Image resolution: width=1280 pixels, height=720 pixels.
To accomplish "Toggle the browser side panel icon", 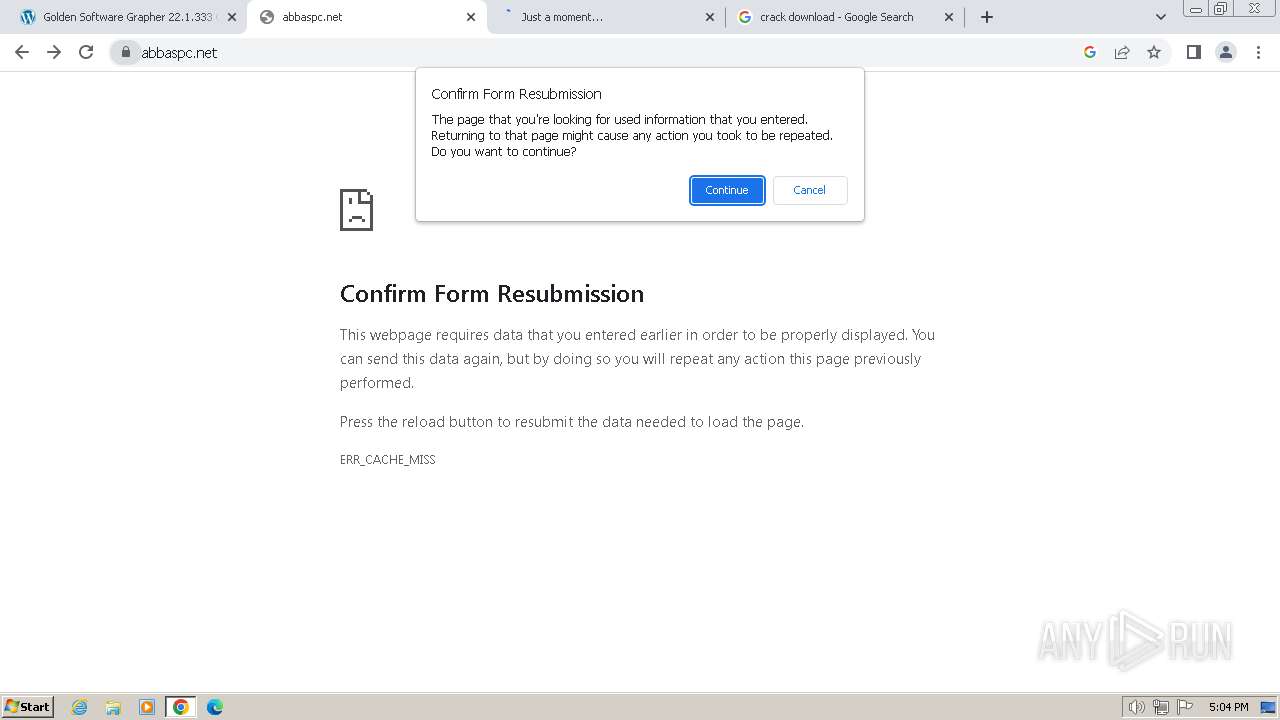I will click(1193, 52).
